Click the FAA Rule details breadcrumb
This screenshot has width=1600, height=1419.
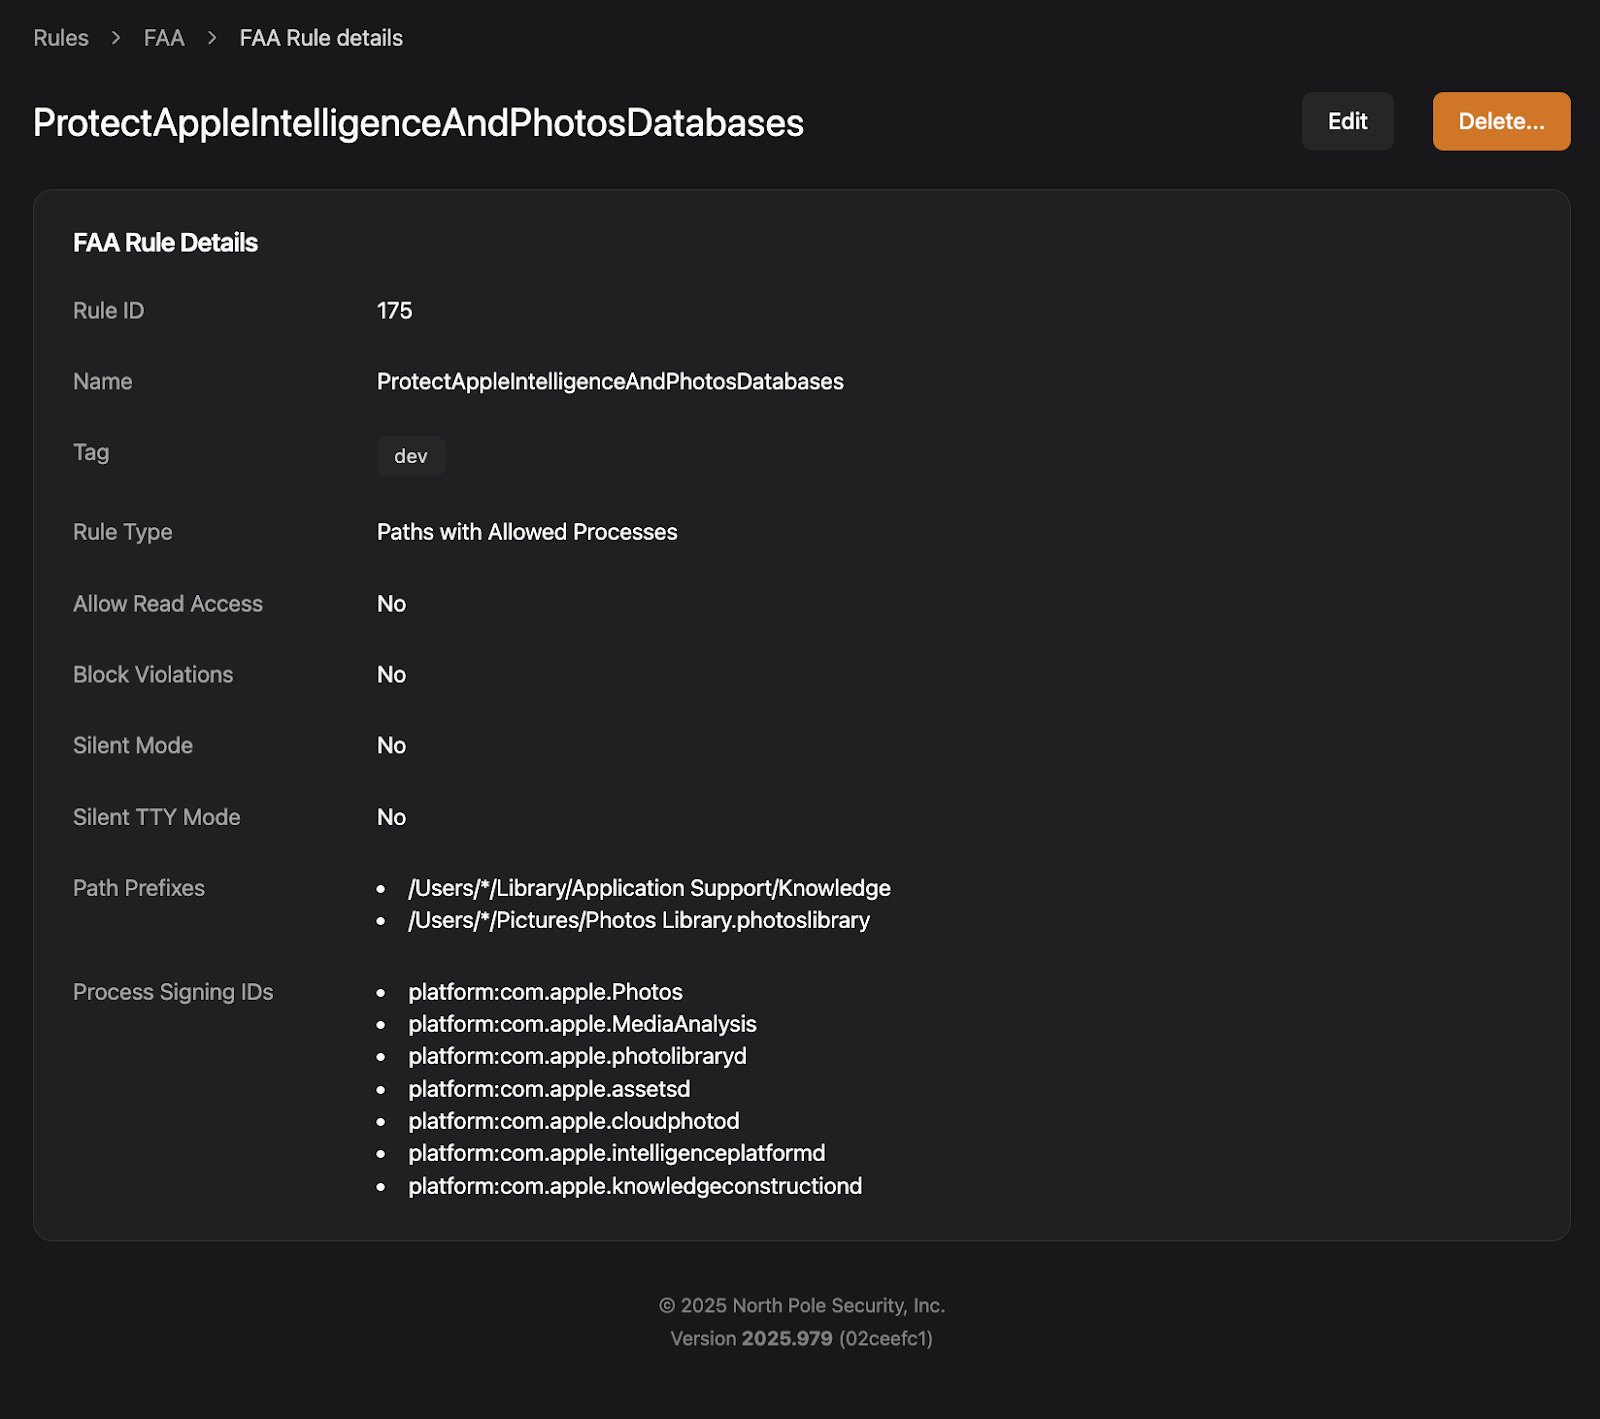(321, 38)
